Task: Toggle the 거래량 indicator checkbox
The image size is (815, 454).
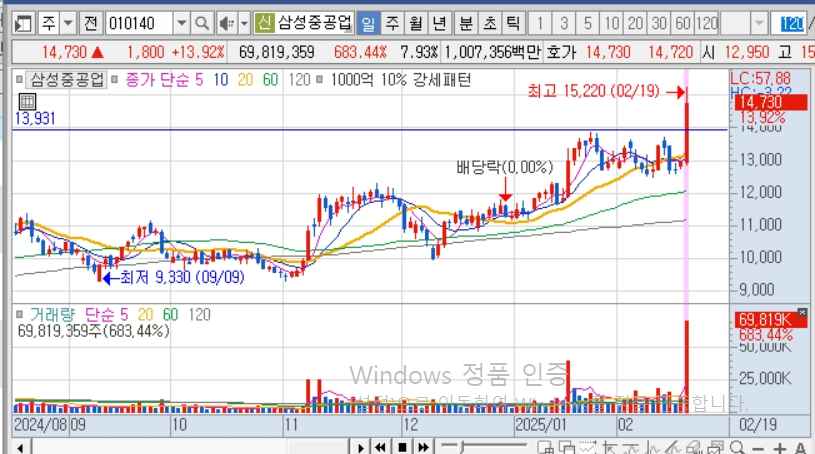Action: coord(19,314)
